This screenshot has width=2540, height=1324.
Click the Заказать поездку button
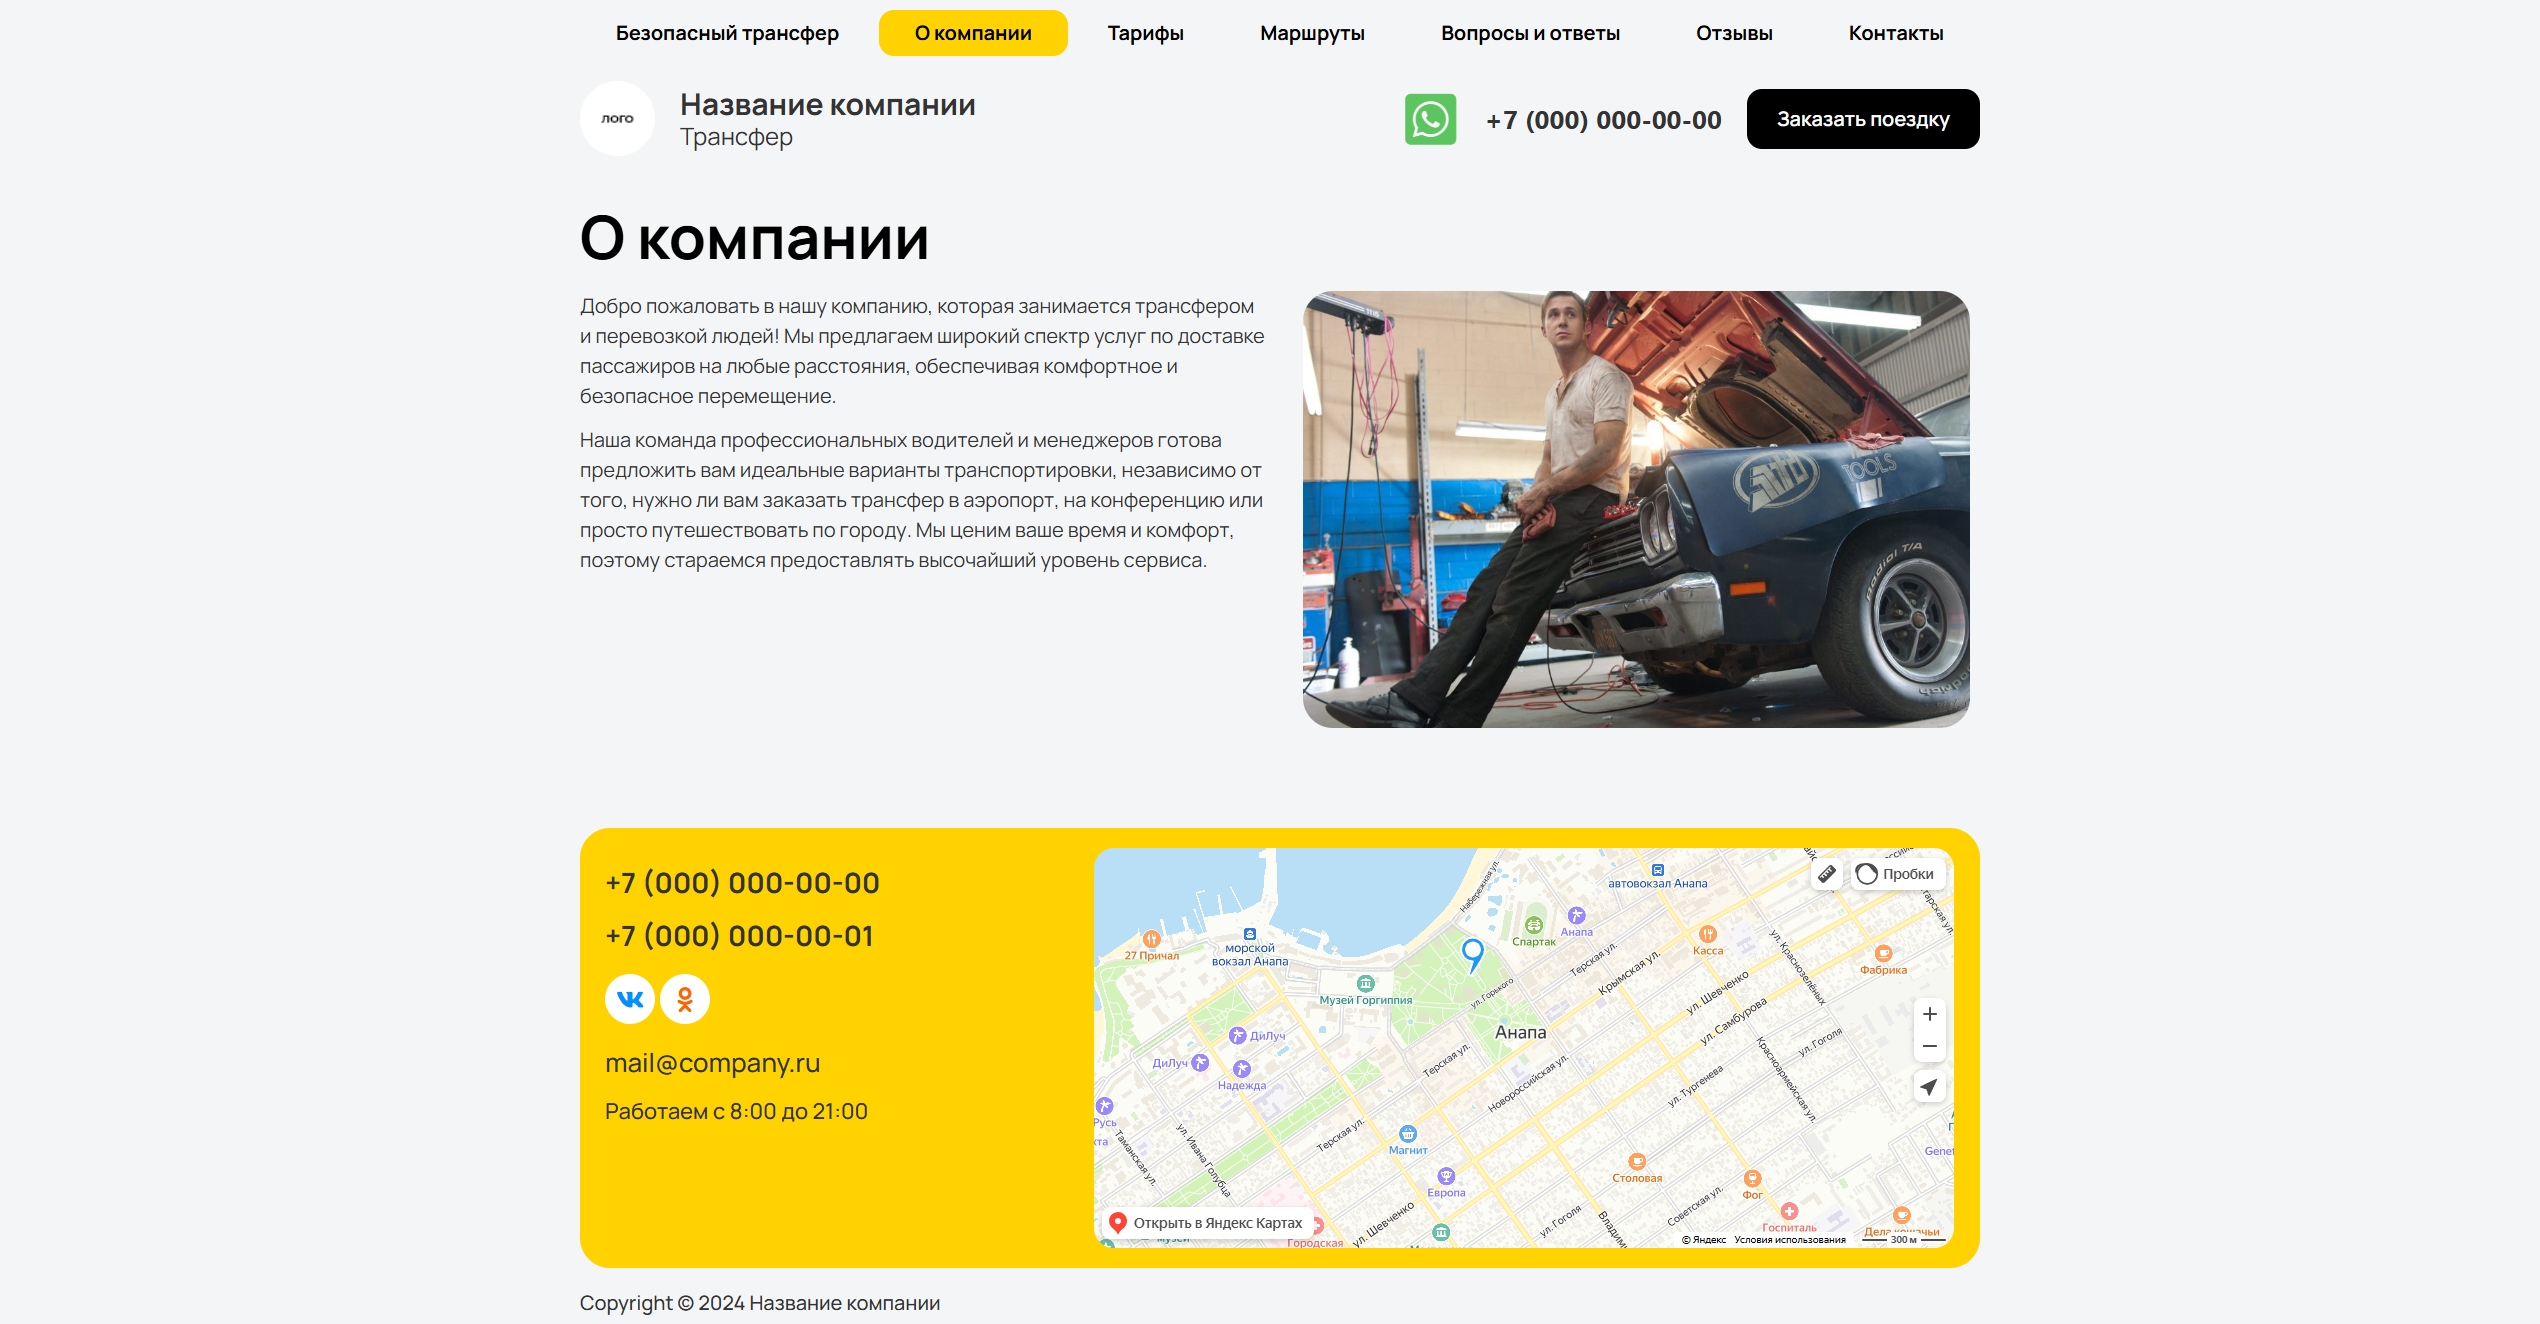click(x=1863, y=119)
